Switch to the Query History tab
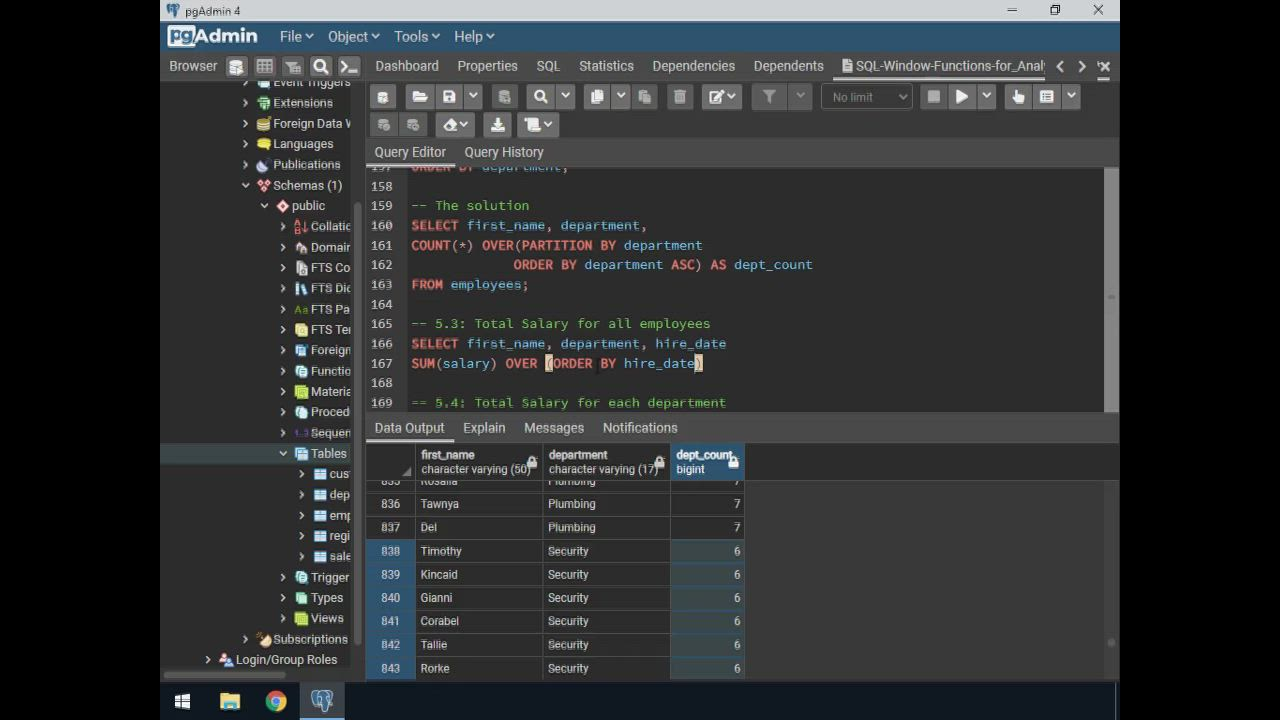Image resolution: width=1280 pixels, height=720 pixels. [x=503, y=152]
